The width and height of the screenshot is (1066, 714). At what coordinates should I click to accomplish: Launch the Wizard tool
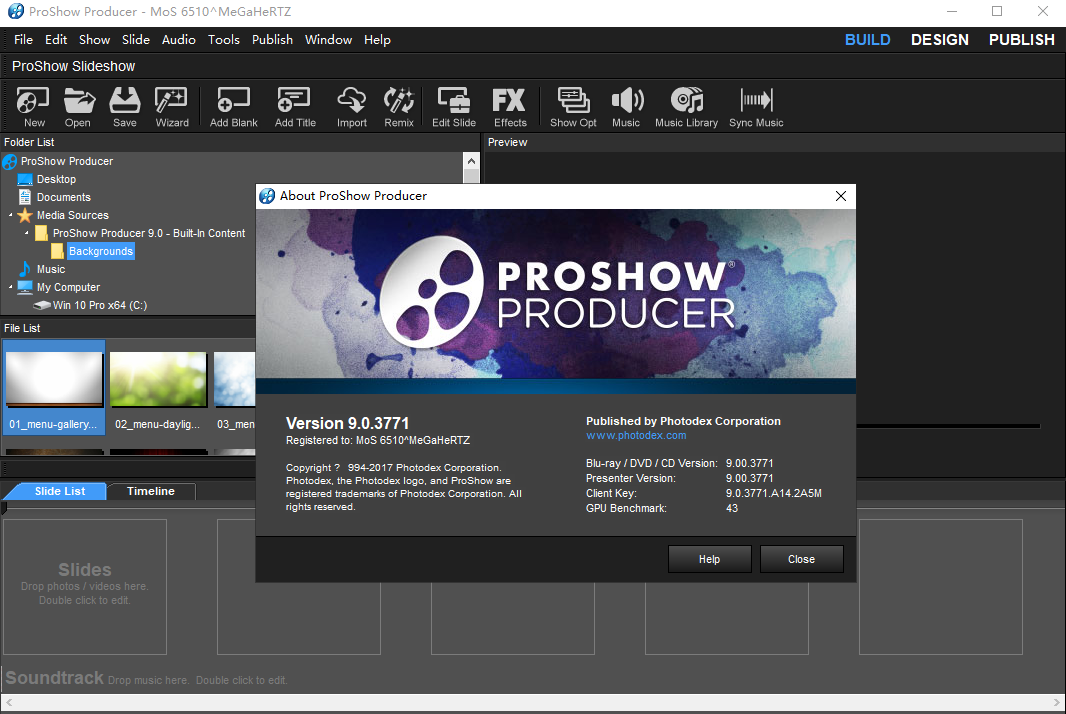[172, 107]
